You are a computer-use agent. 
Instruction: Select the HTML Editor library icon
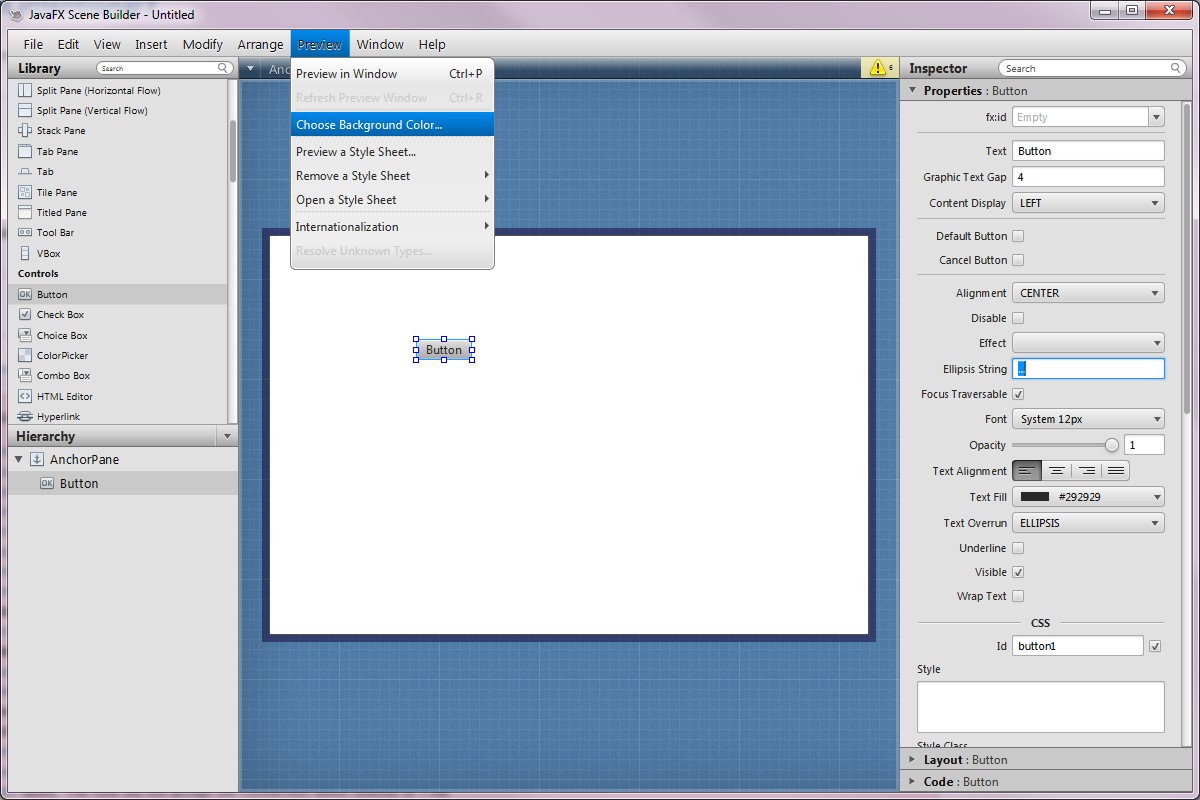pos(25,397)
